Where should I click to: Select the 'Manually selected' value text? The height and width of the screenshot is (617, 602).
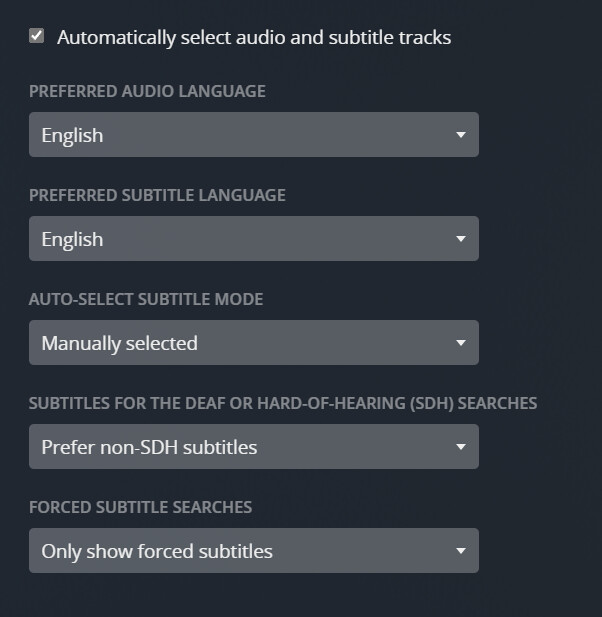[x=119, y=343]
